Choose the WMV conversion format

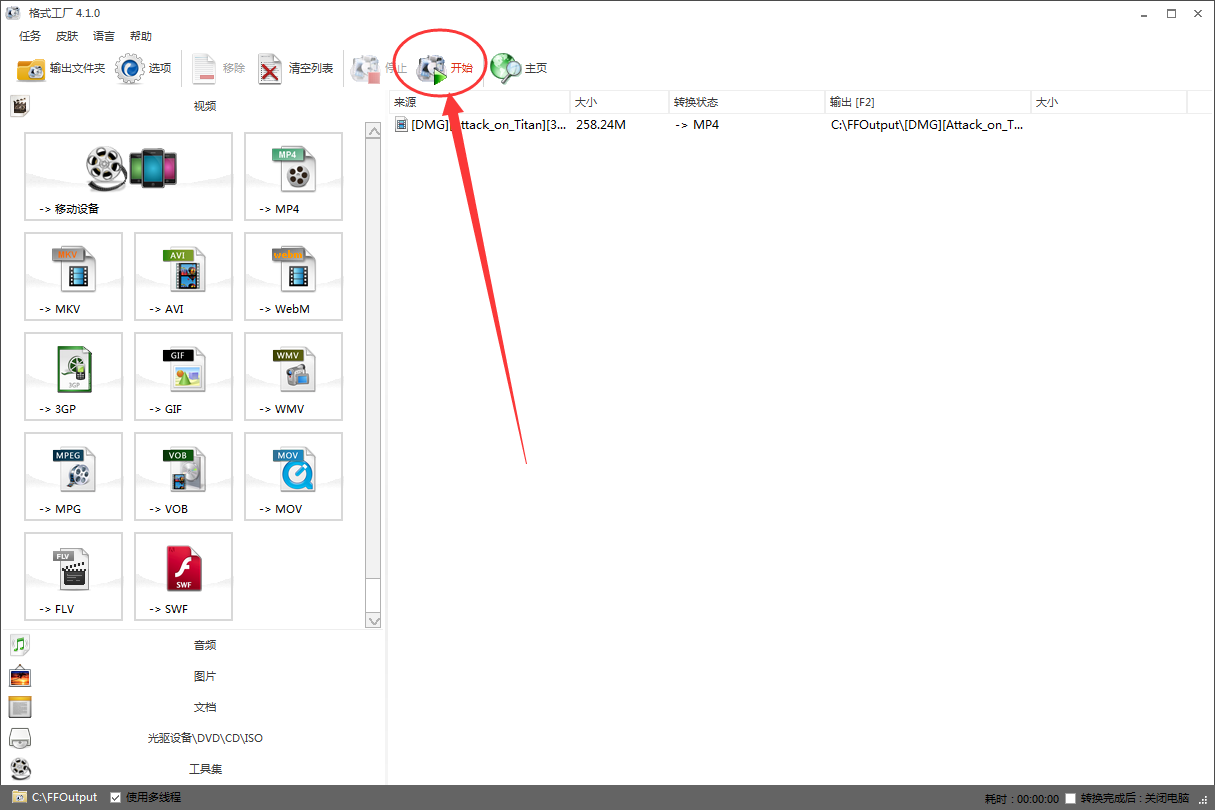coord(293,377)
